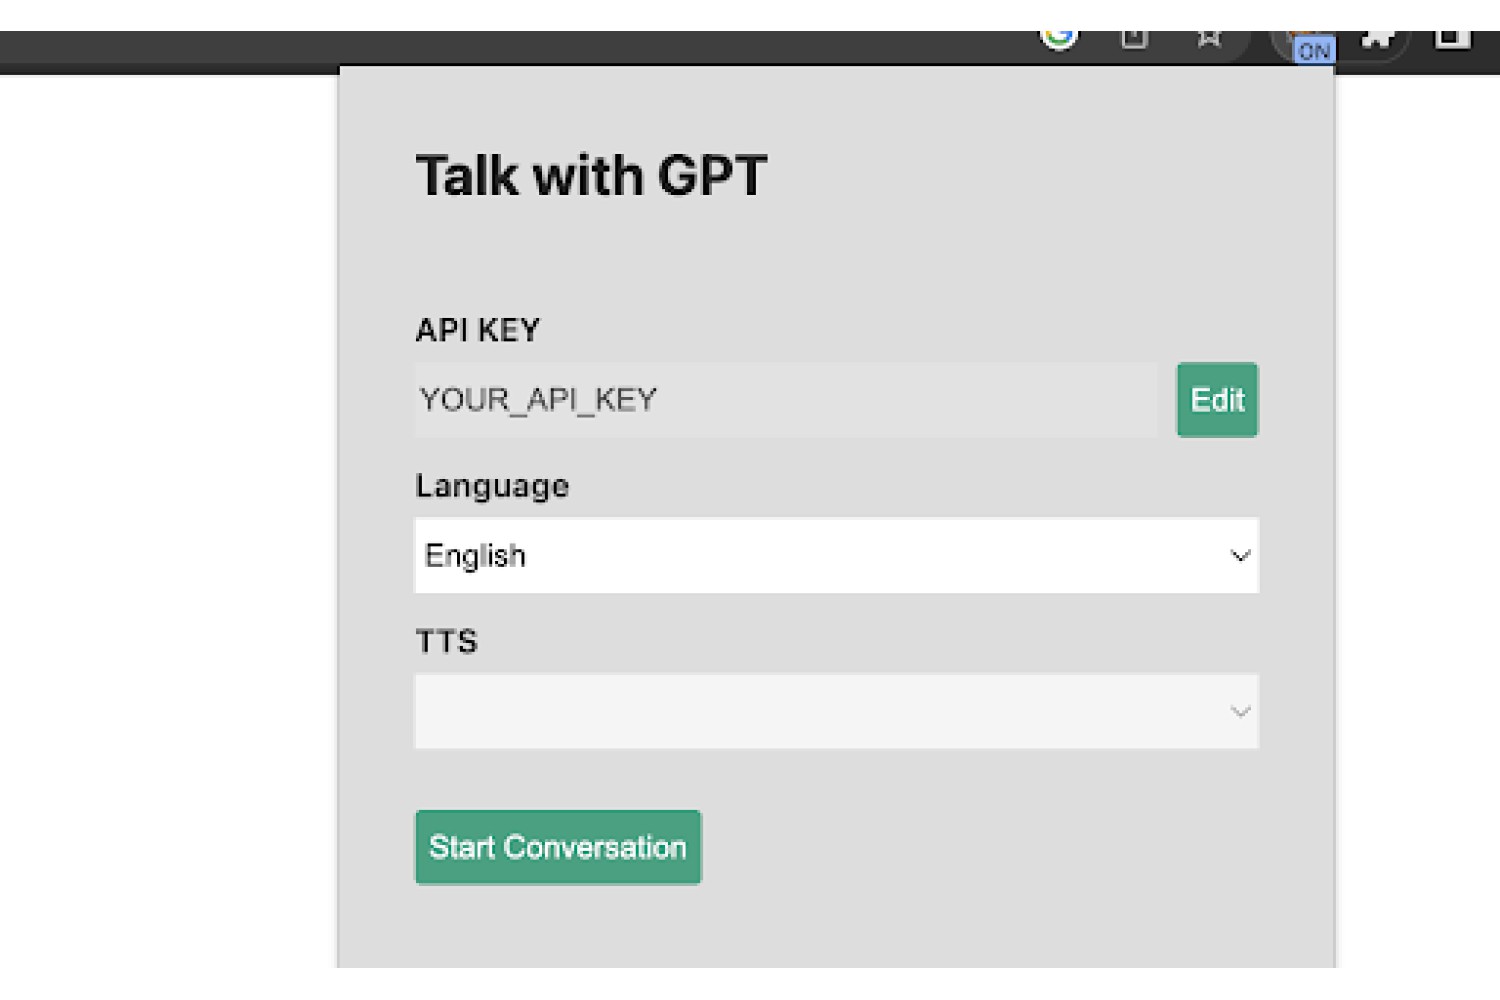Open the Extensions puzzle icon
Image resolution: width=1500 pixels, height=1000 pixels.
(1378, 38)
